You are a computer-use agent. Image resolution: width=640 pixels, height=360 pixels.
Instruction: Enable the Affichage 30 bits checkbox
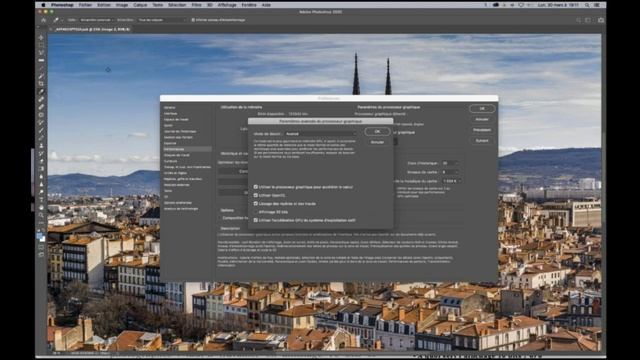[x=256, y=212]
